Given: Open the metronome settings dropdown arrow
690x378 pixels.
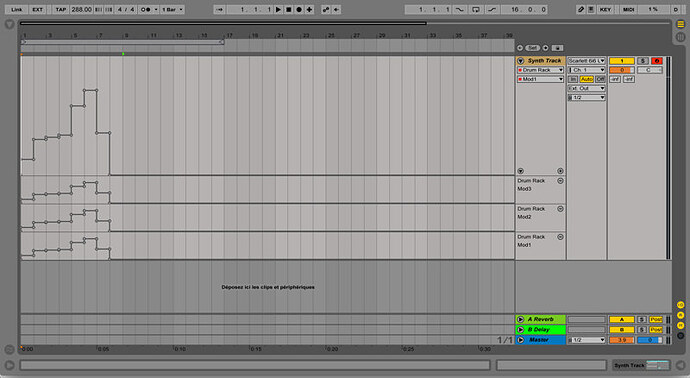Looking at the screenshot, I should pyautogui.click(x=156, y=9).
